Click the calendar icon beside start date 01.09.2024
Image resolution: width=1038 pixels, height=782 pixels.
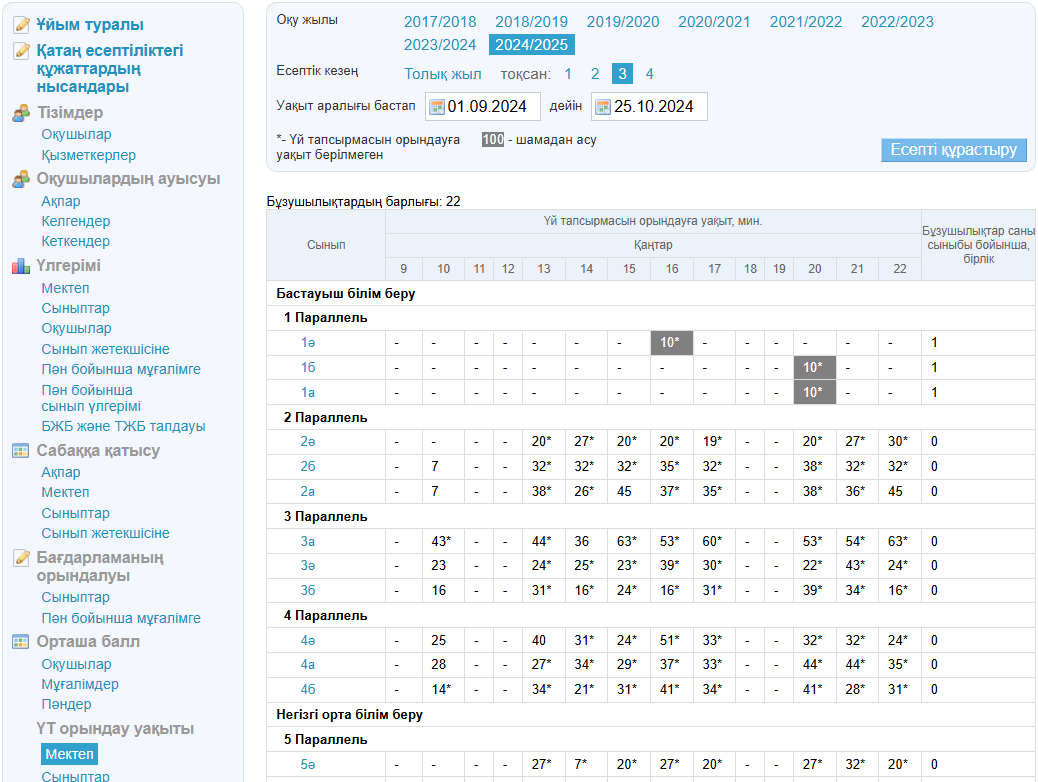click(436, 107)
